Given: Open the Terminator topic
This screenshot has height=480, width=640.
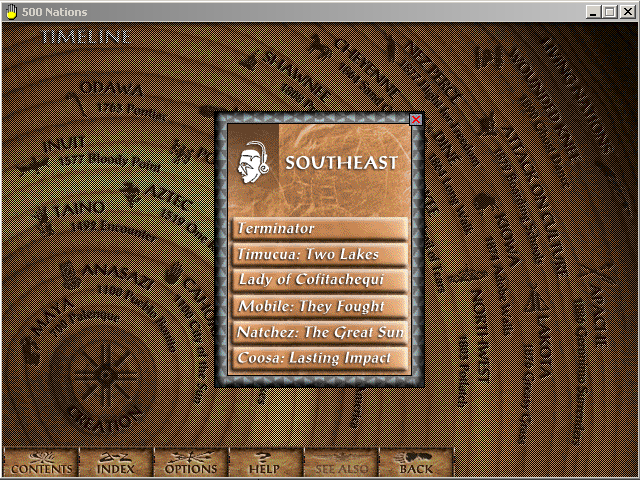Looking at the screenshot, I should pyautogui.click(x=320, y=229).
